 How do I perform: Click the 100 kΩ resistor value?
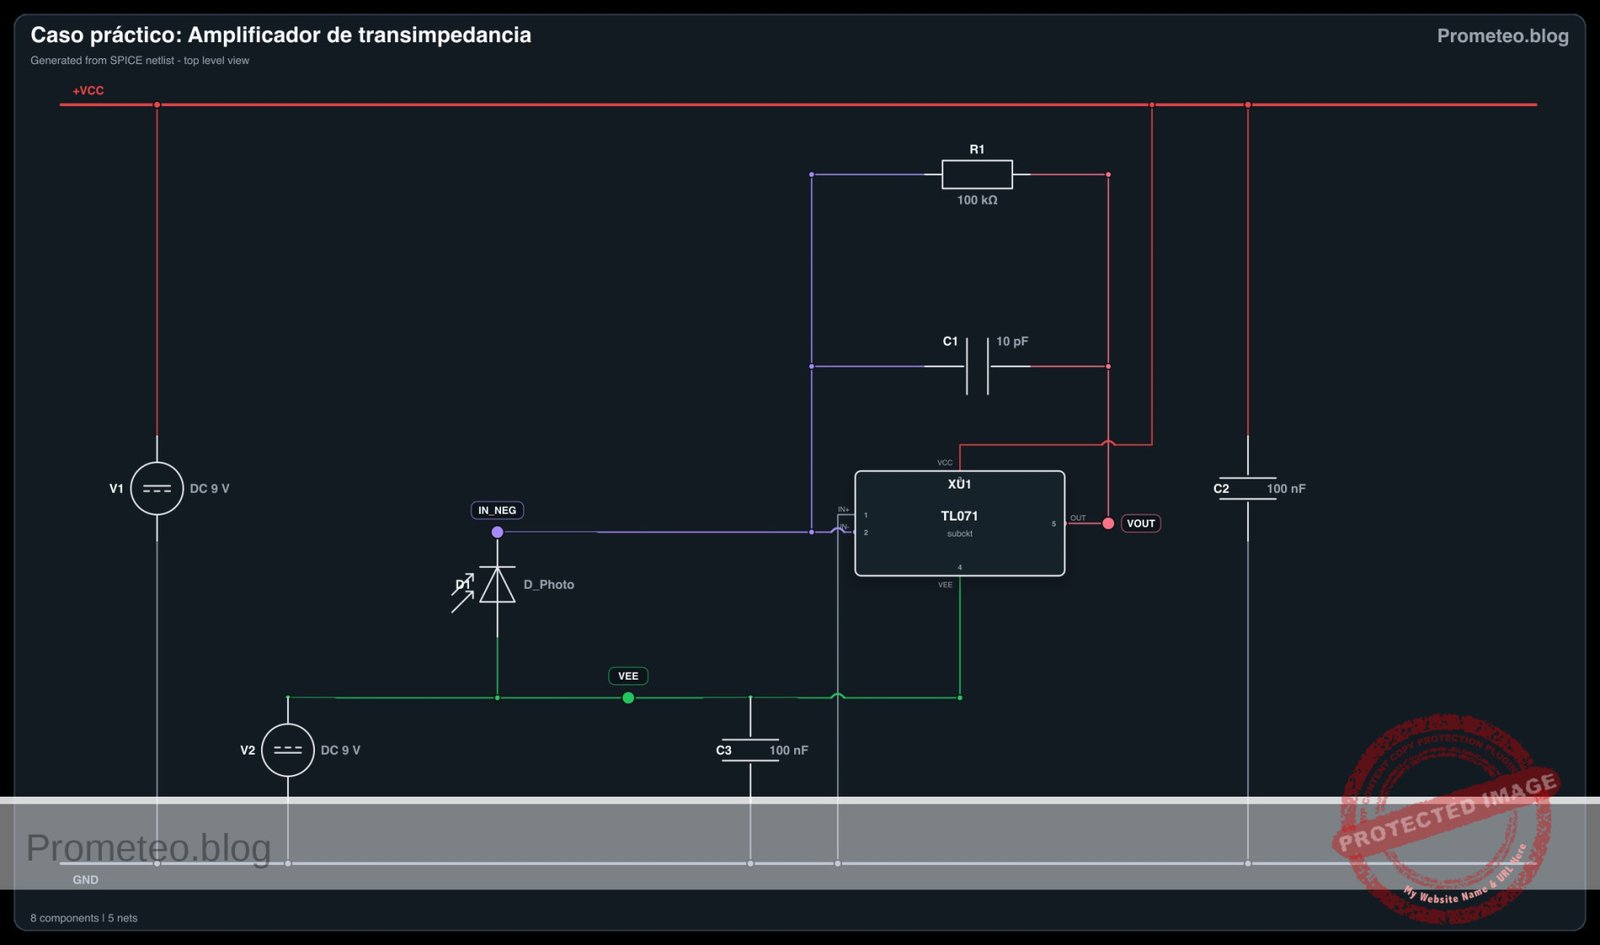977,200
